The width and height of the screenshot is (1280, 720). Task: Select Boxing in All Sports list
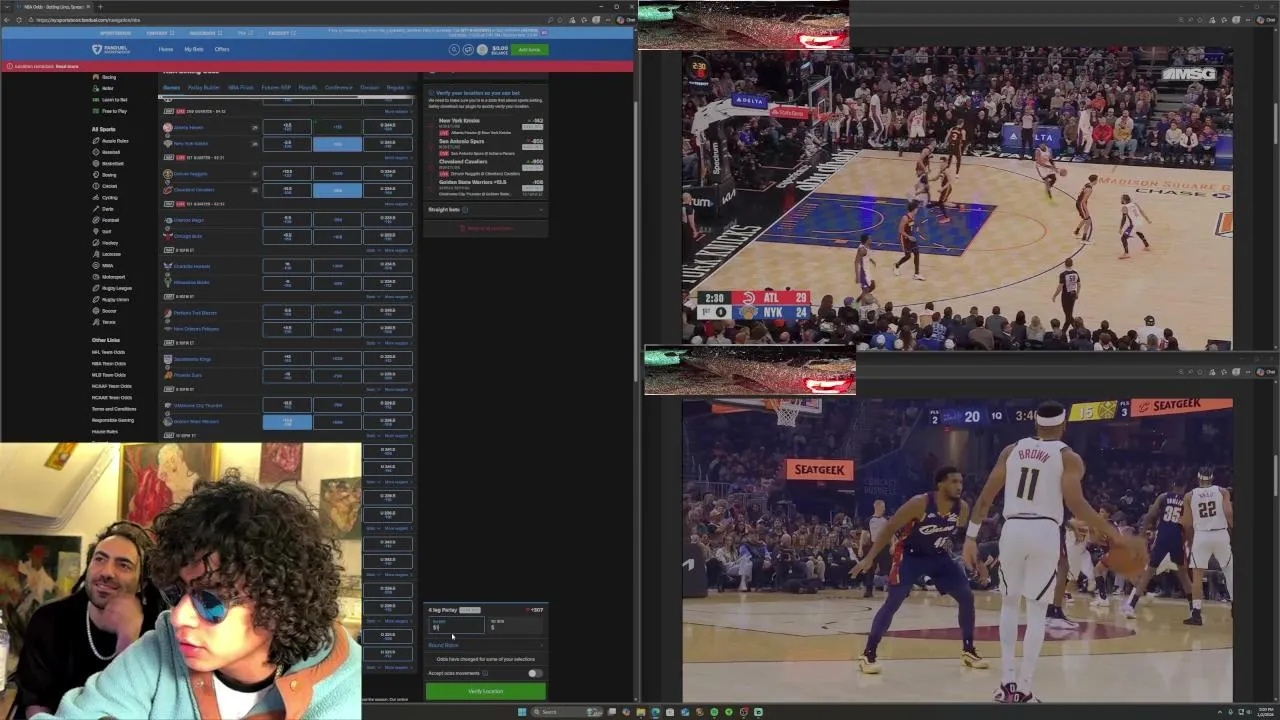coord(109,175)
